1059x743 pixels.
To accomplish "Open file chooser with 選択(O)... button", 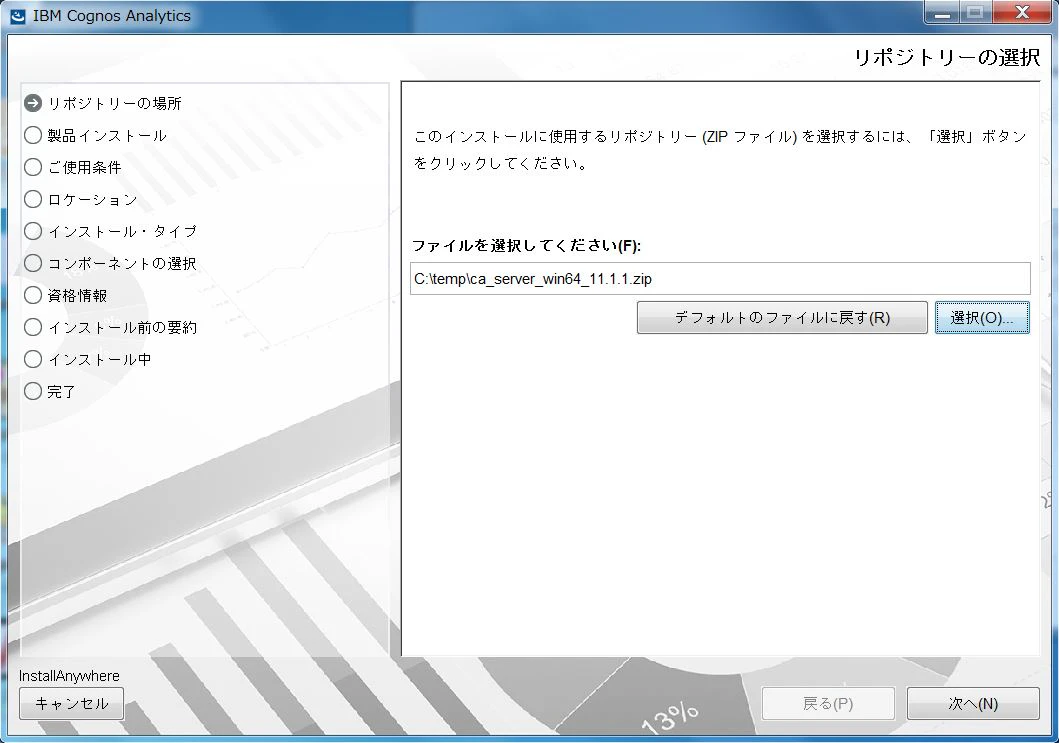I will click(x=982, y=317).
